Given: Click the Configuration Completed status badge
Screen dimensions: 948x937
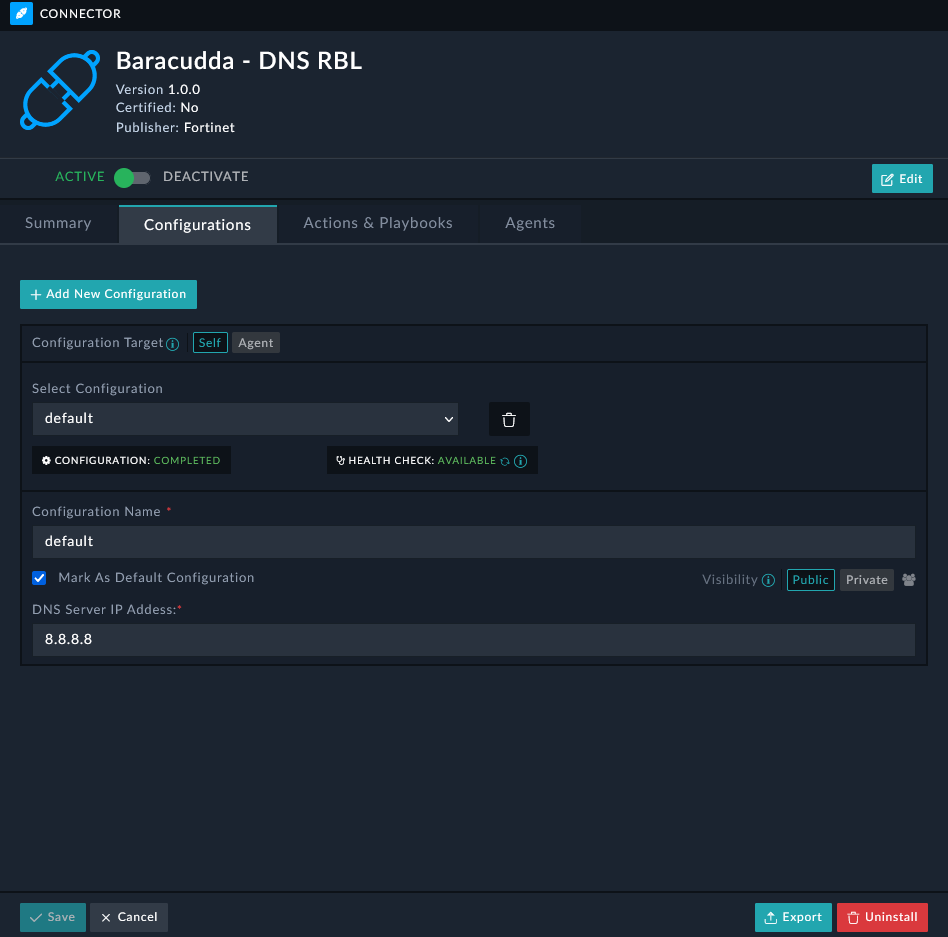Looking at the screenshot, I should point(131,461).
